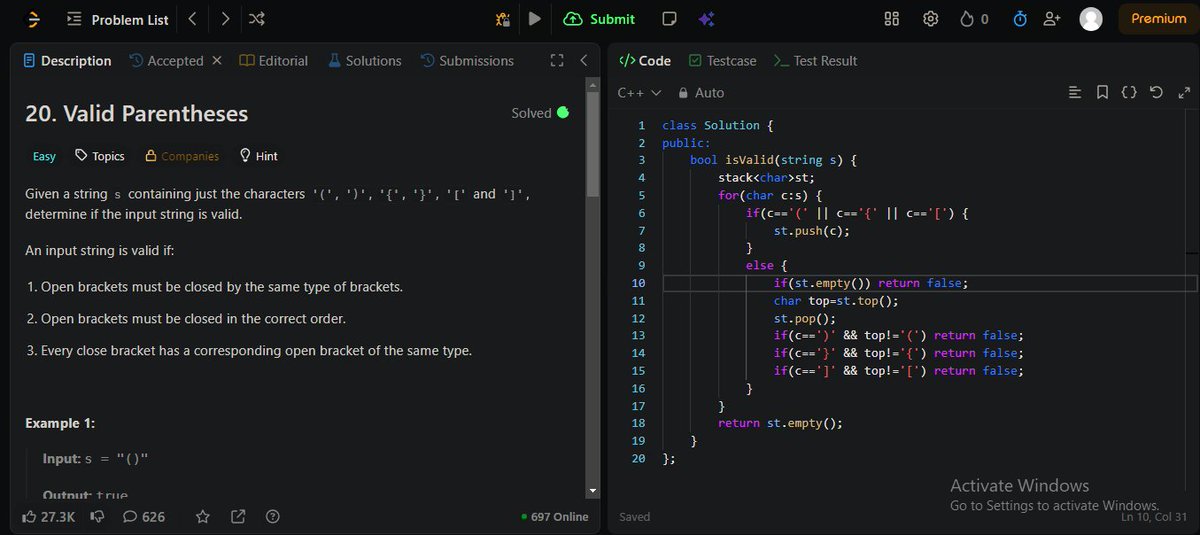Image resolution: width=1200 pixels, height=535 pixels.
Task: Click the Easy difficulty tag
Action: click(x=44, y=156)
